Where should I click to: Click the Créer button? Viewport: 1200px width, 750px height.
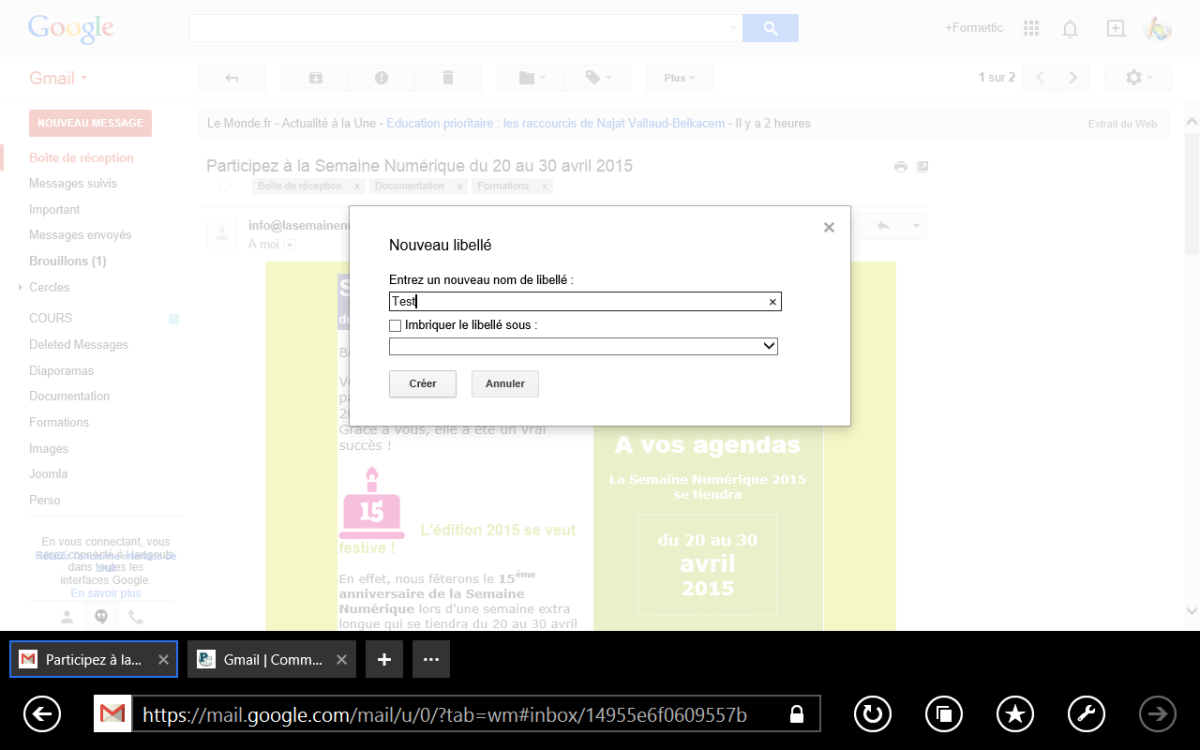pyautogui.click(x=423, y=384)
